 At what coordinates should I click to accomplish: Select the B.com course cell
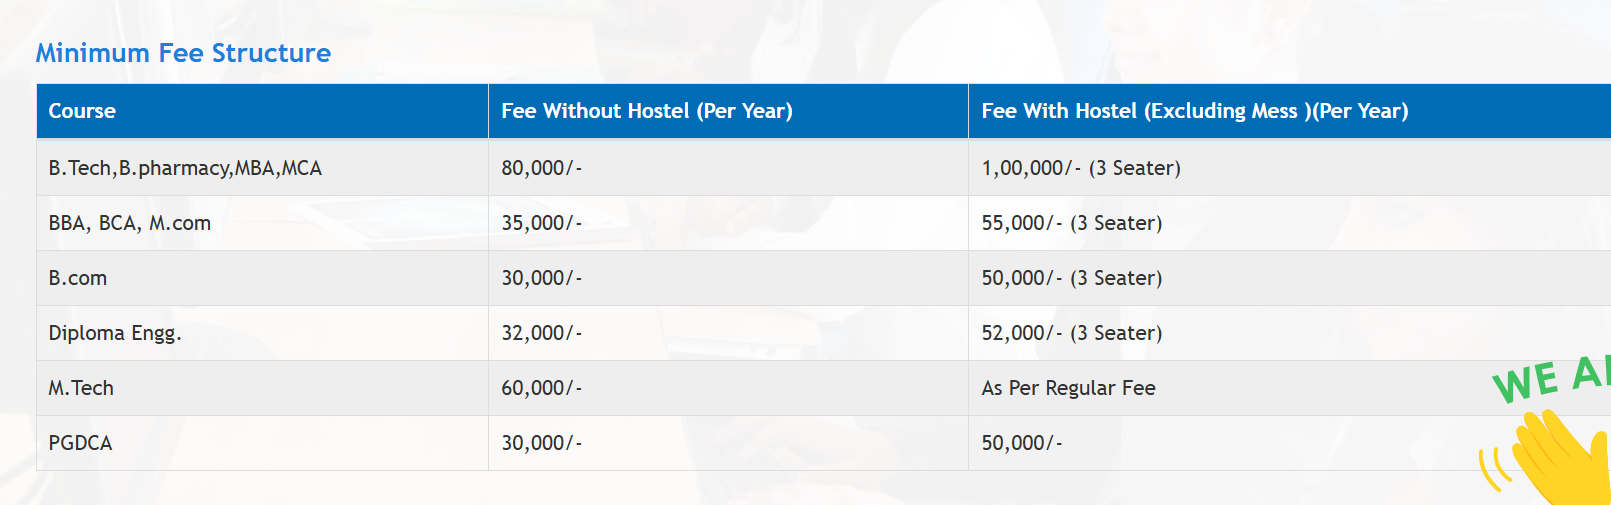78,278
